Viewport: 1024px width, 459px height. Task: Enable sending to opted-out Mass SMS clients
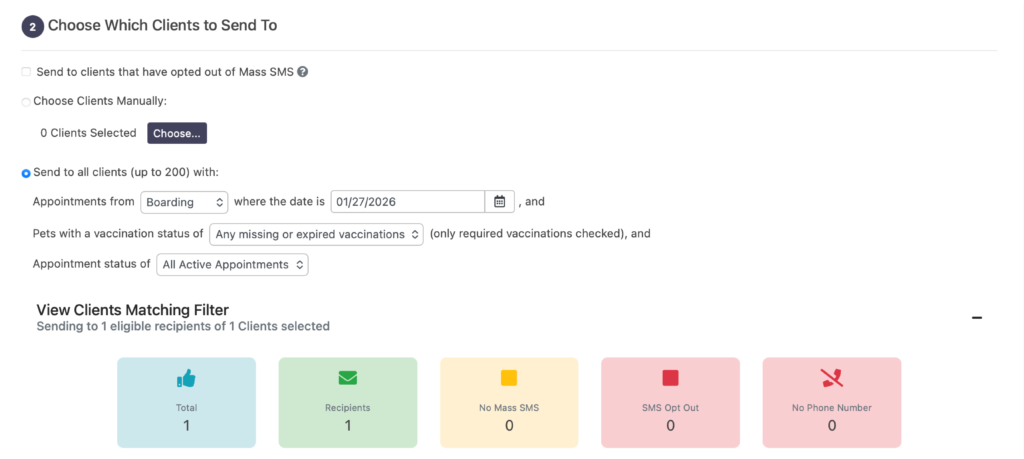(x=26, y=72)
